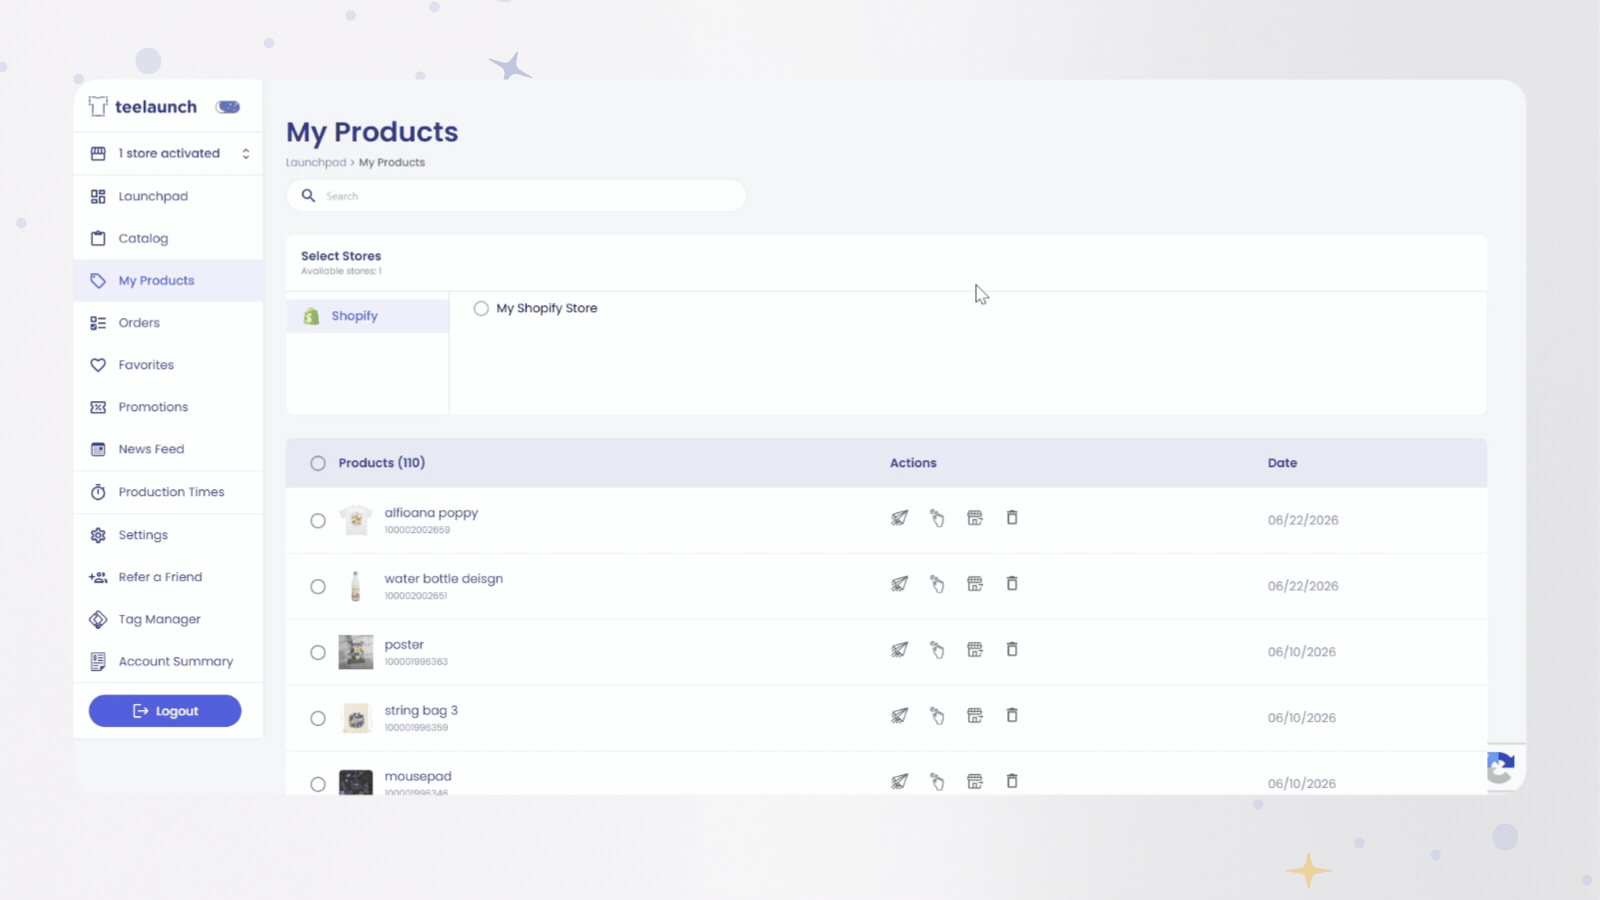Click the poster product thumbnail

pos(356,652)
